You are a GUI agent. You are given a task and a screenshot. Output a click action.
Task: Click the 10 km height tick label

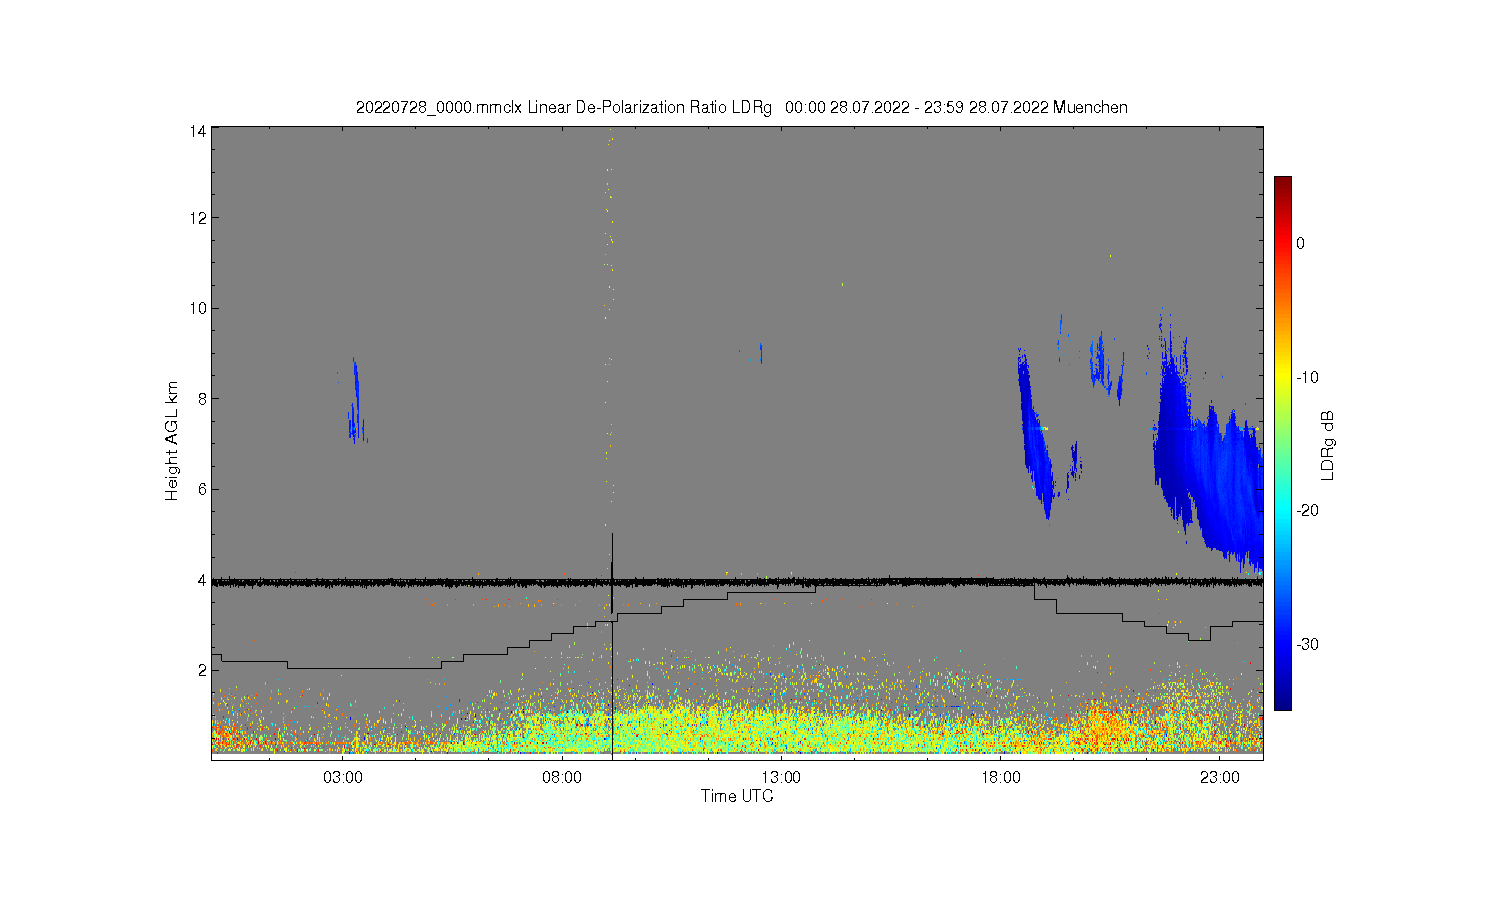198,308
